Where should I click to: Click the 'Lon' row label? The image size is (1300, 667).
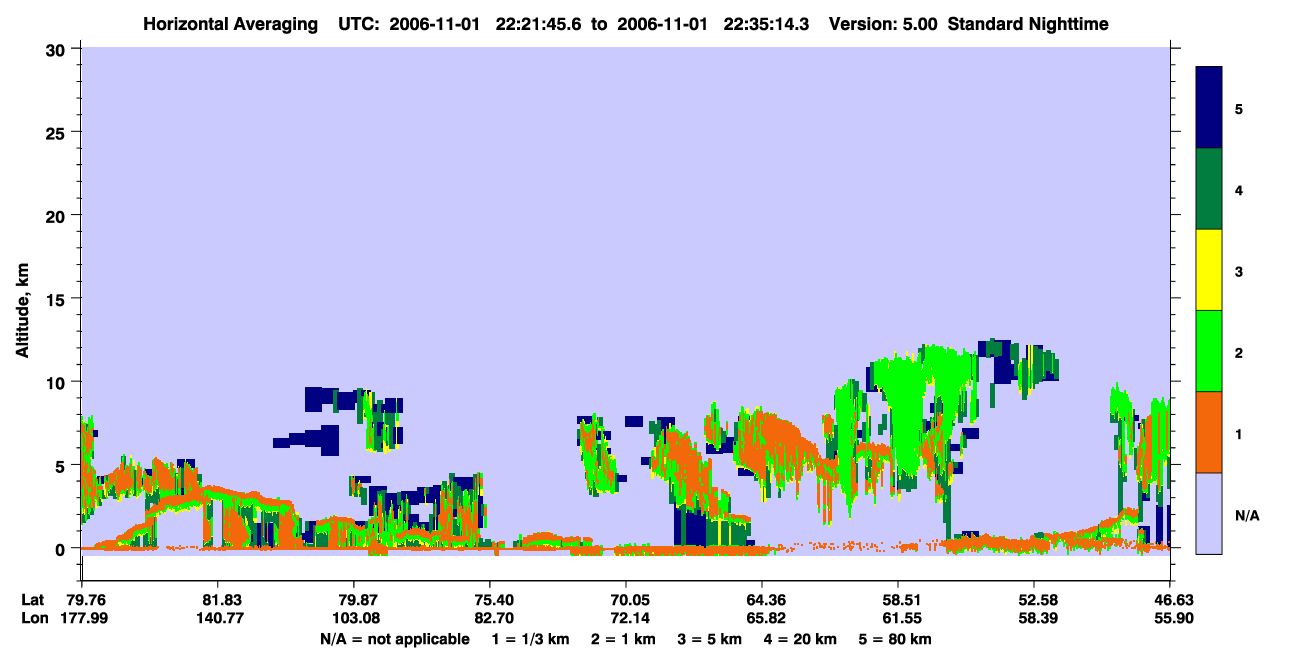click(x=33, y=618)
